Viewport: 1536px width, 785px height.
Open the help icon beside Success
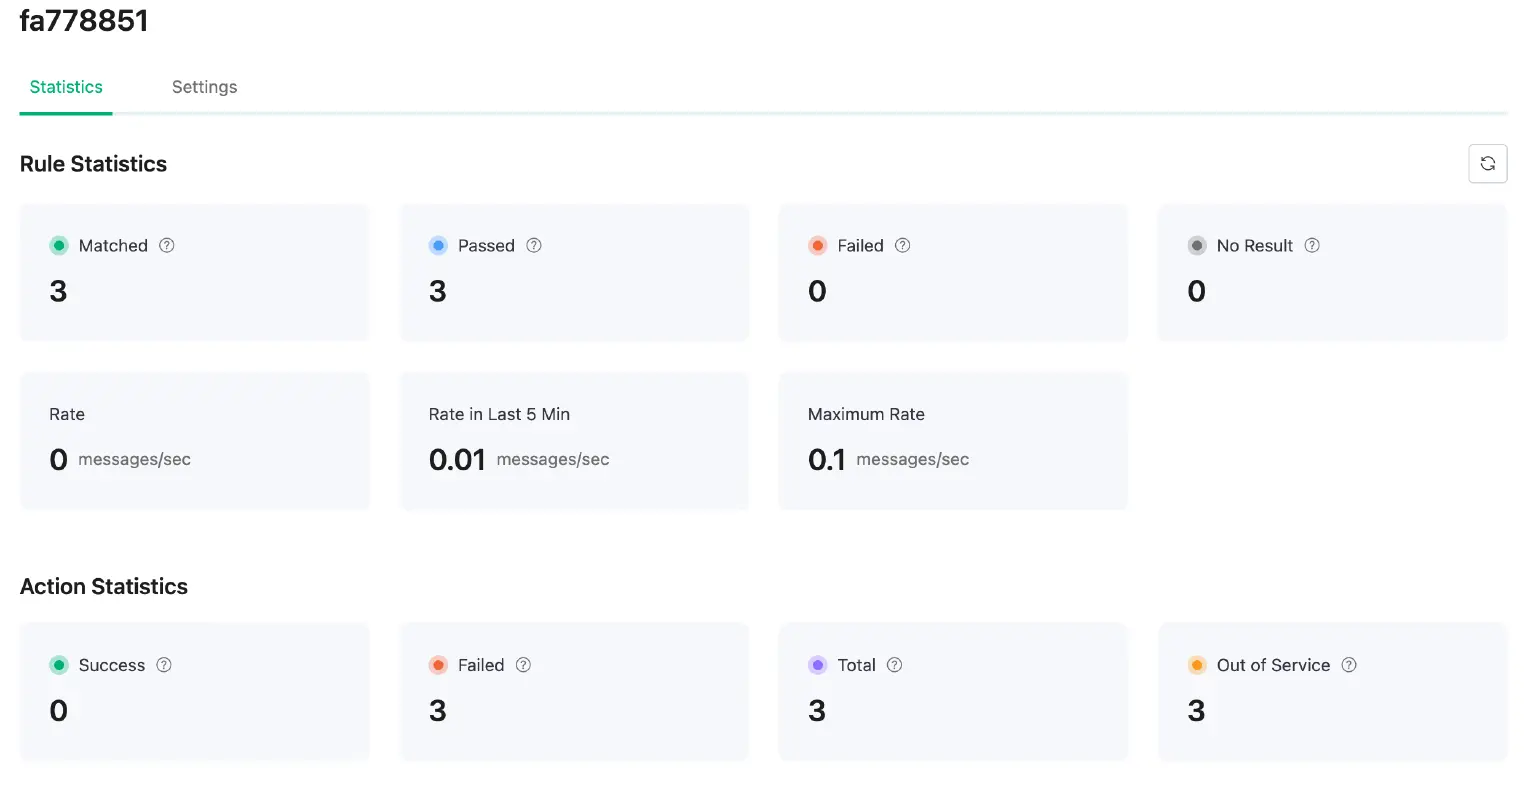point(164,664)
